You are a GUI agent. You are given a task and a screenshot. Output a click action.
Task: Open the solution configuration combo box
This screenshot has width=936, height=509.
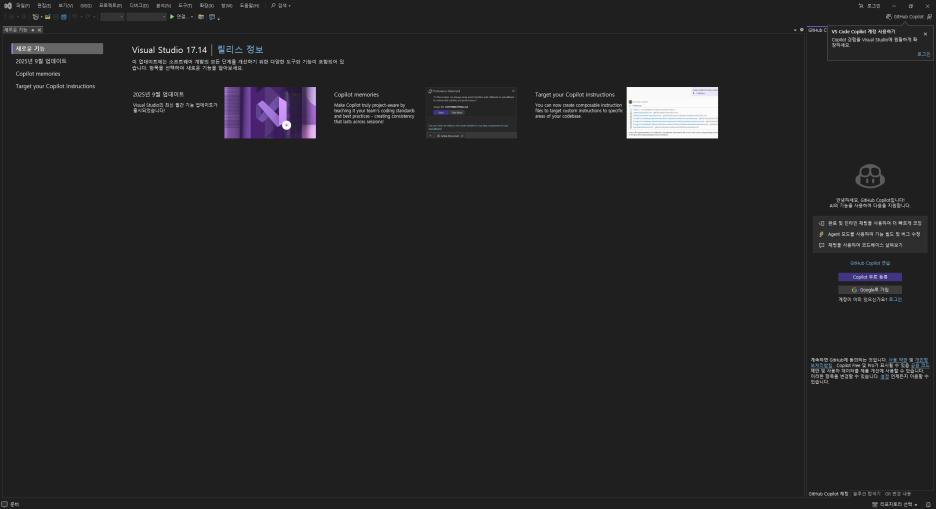click(112, 17)
